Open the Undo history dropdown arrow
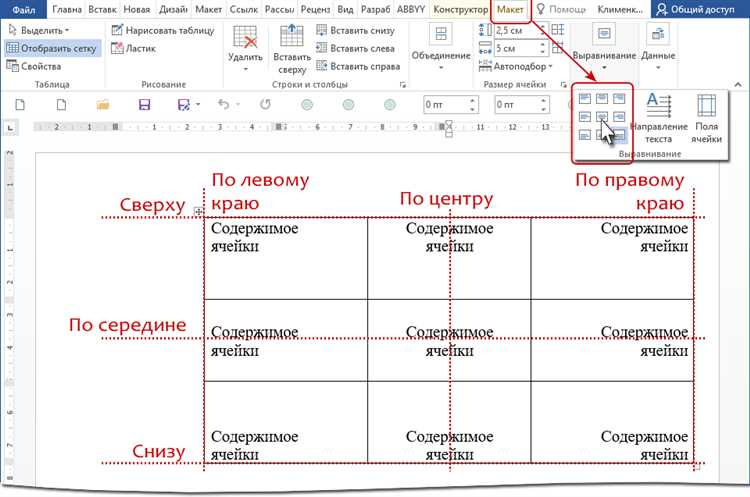This screenshot has height=497, width=750. point(238,104)
